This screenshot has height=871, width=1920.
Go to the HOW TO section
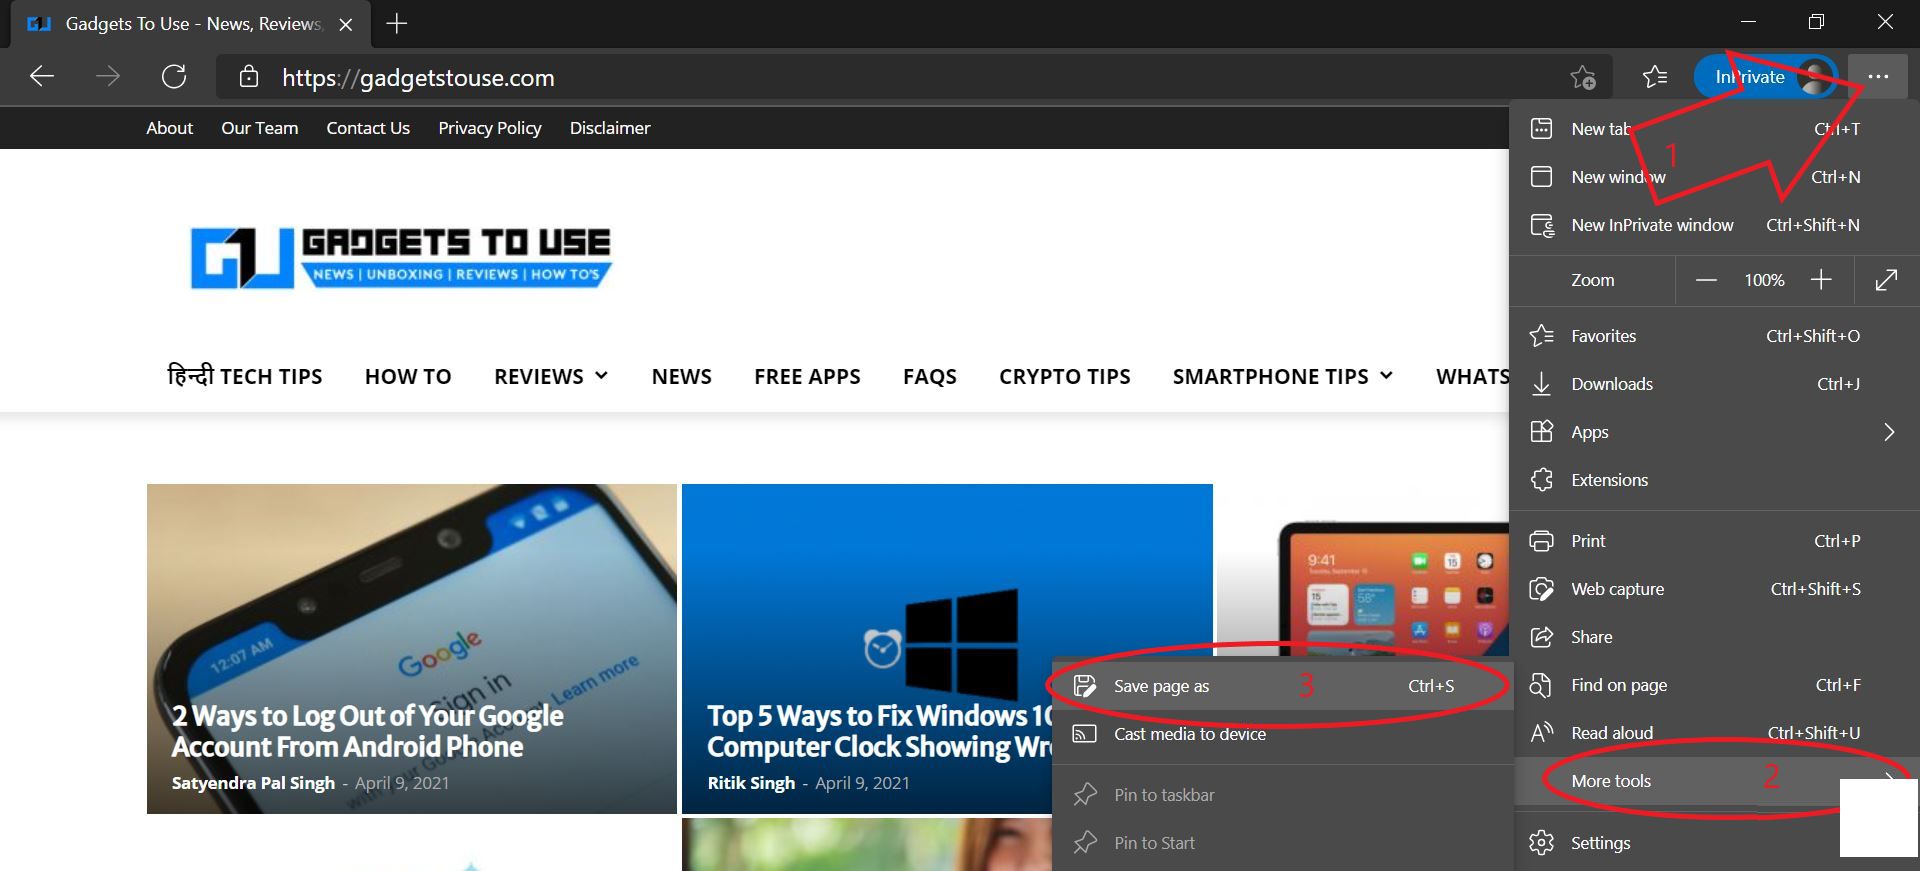coord(408,376)
